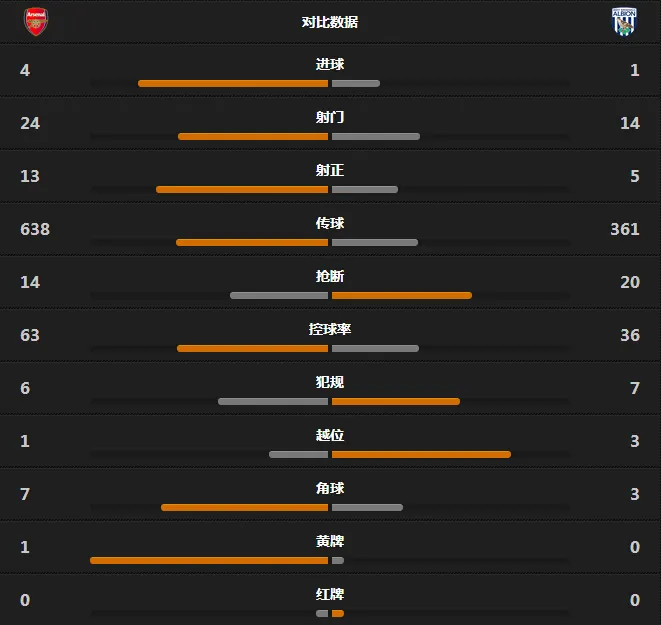Click the 射门 stat label
Screen dimensions: 661x625
click(330, 117)
